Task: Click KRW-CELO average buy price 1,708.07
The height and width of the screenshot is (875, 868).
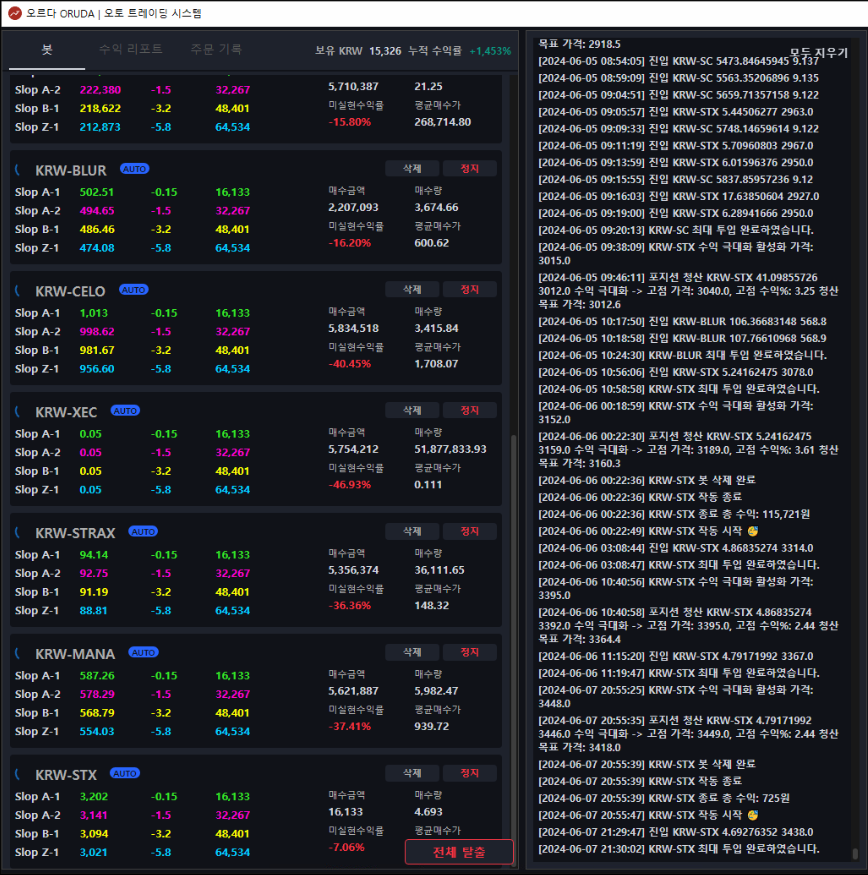Action: 436,364
